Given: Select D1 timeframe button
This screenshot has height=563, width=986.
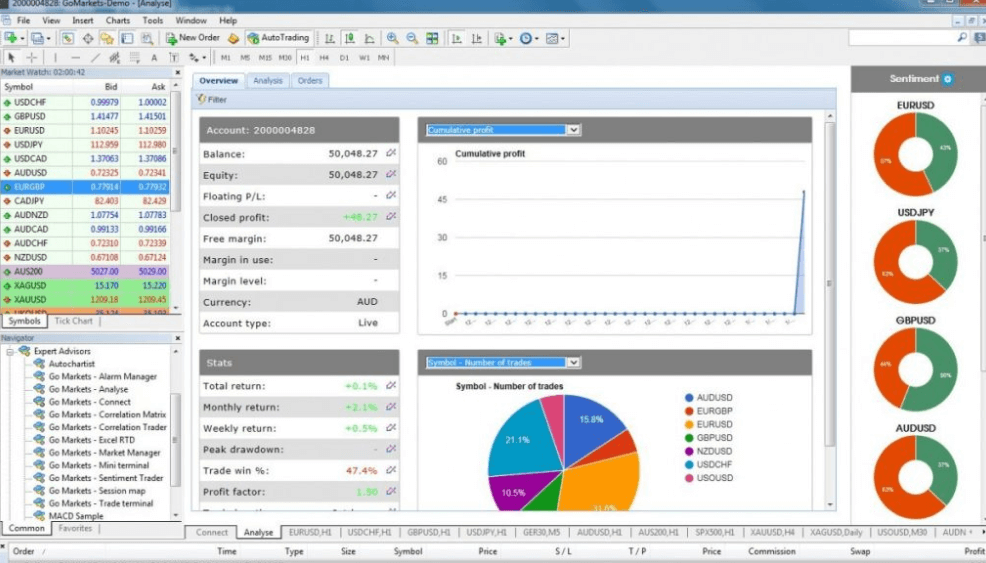Looking at the screenshot, I should coord(344,57).
